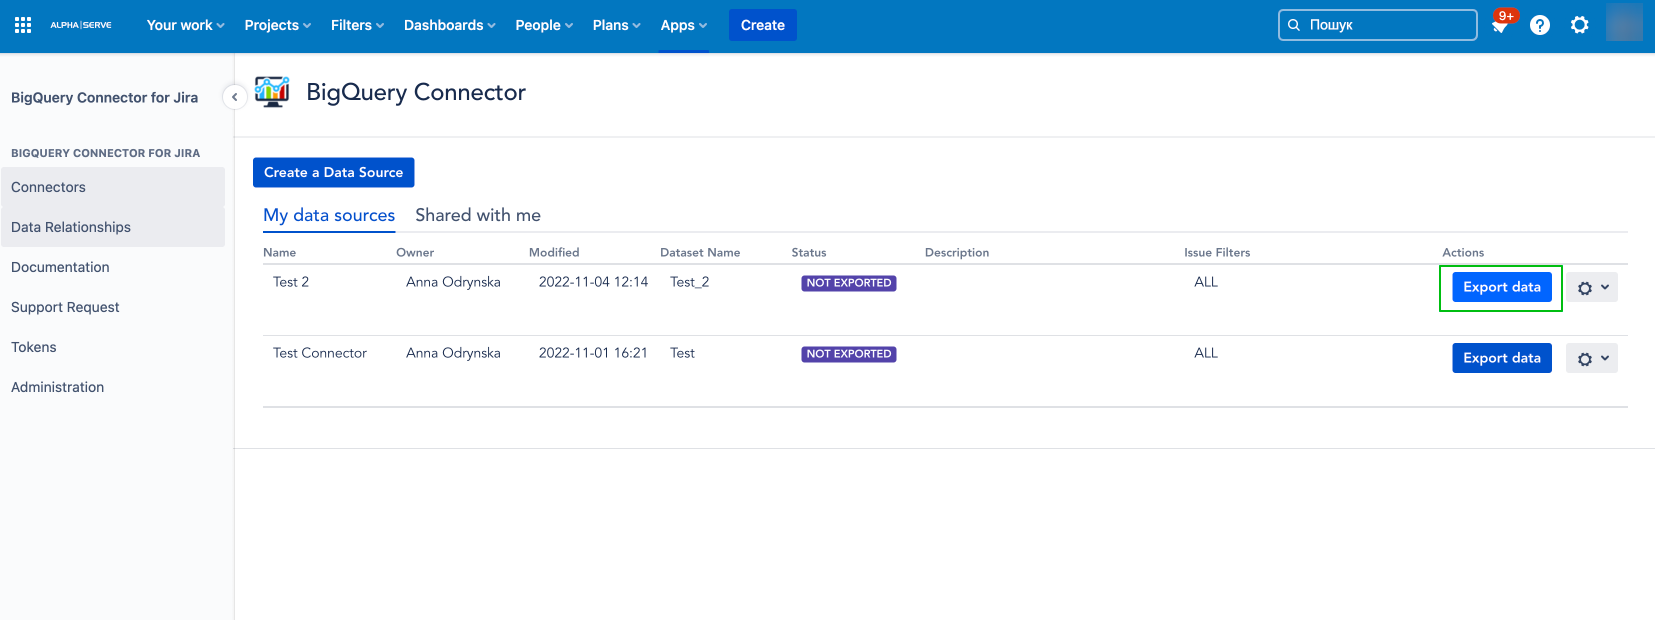Click the BigQuery Connector app logo
Image resolution: width=1655 pixels, height=620 pixels.
click(272, 92)
